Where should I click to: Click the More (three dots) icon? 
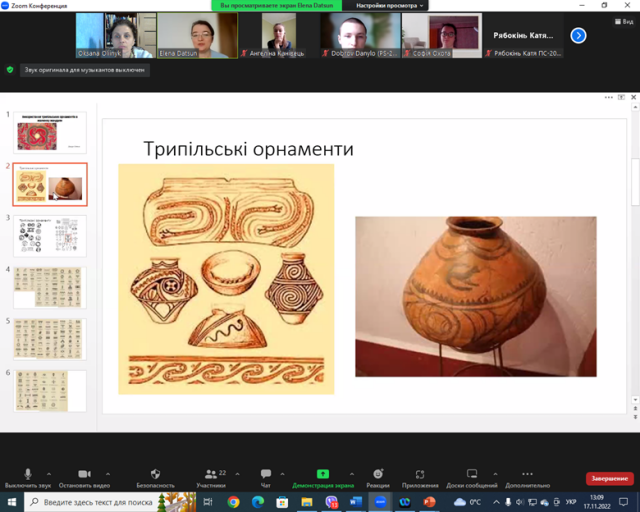pos(527,474)
